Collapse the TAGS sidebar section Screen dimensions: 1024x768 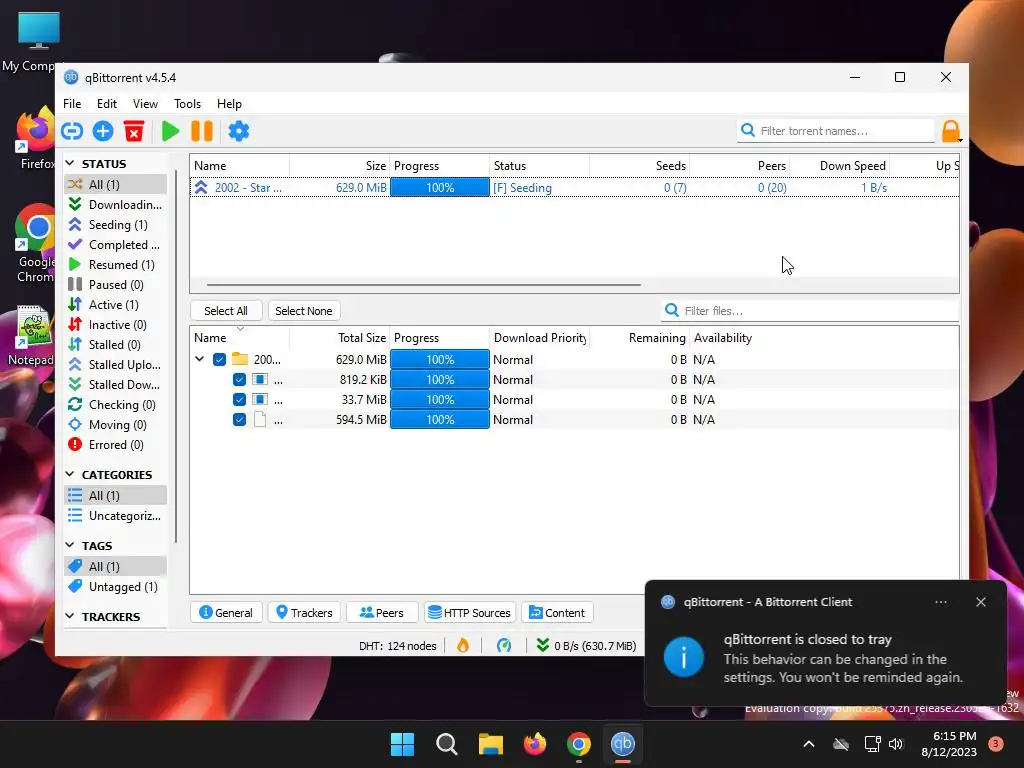[70, 545]
